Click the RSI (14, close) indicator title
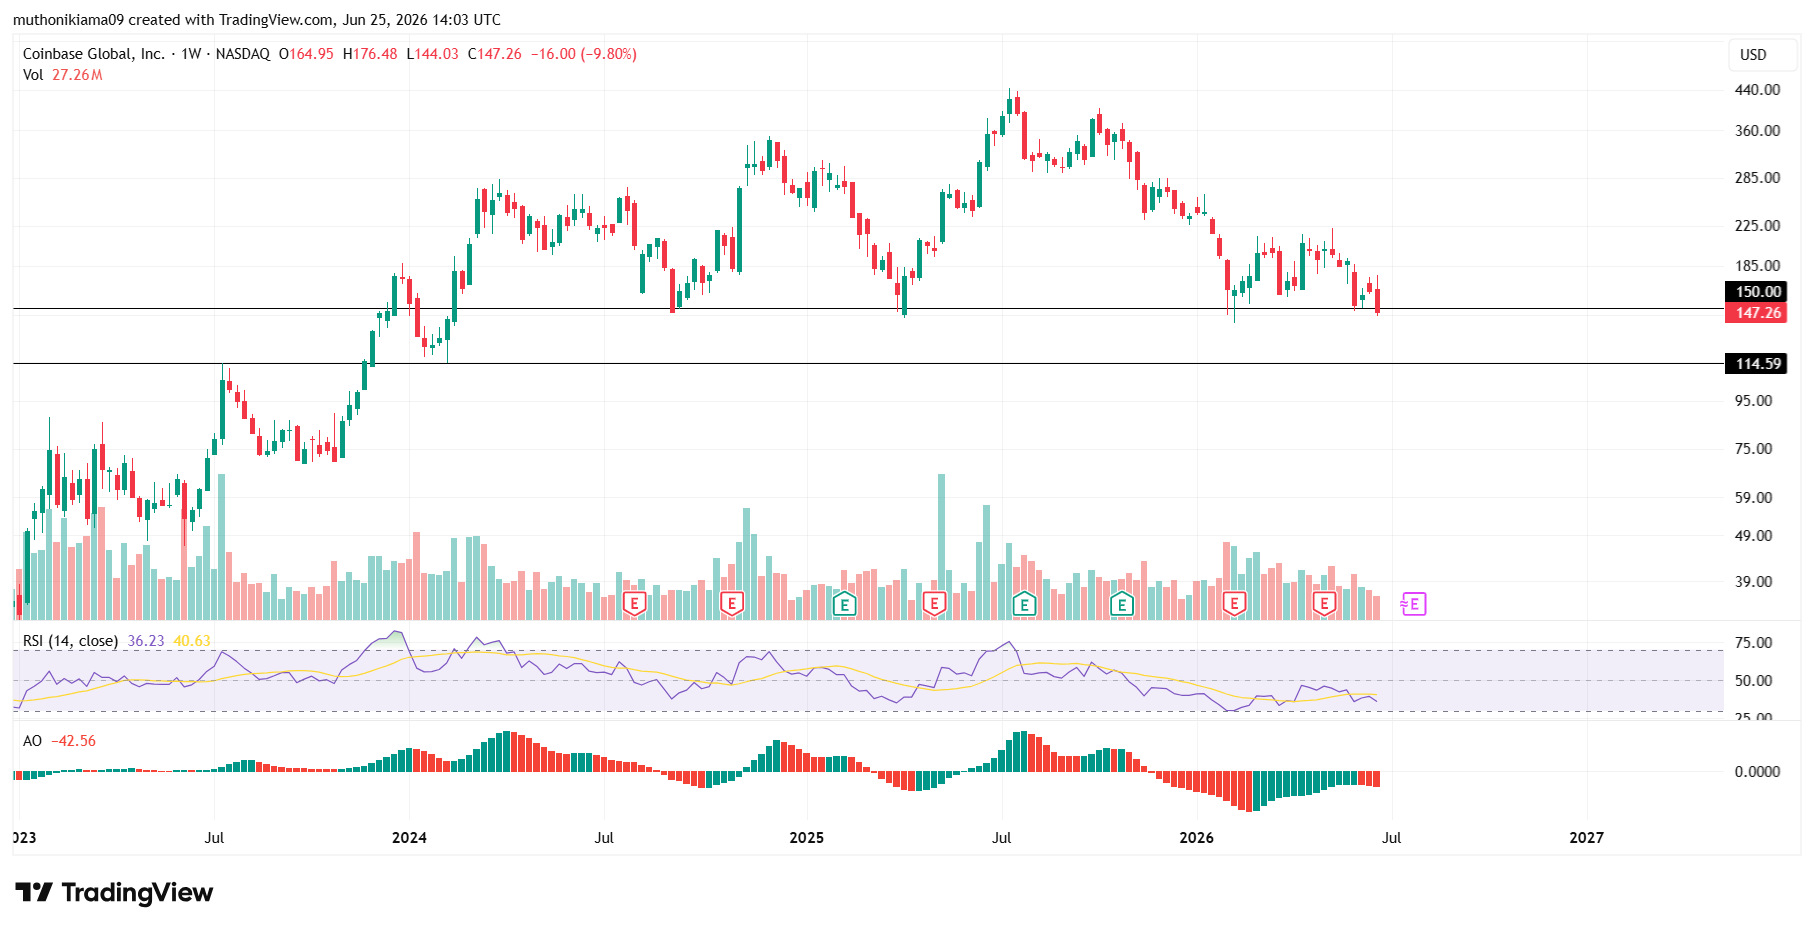The height and width of the screenshot is (930, 1814). [70, 641]
